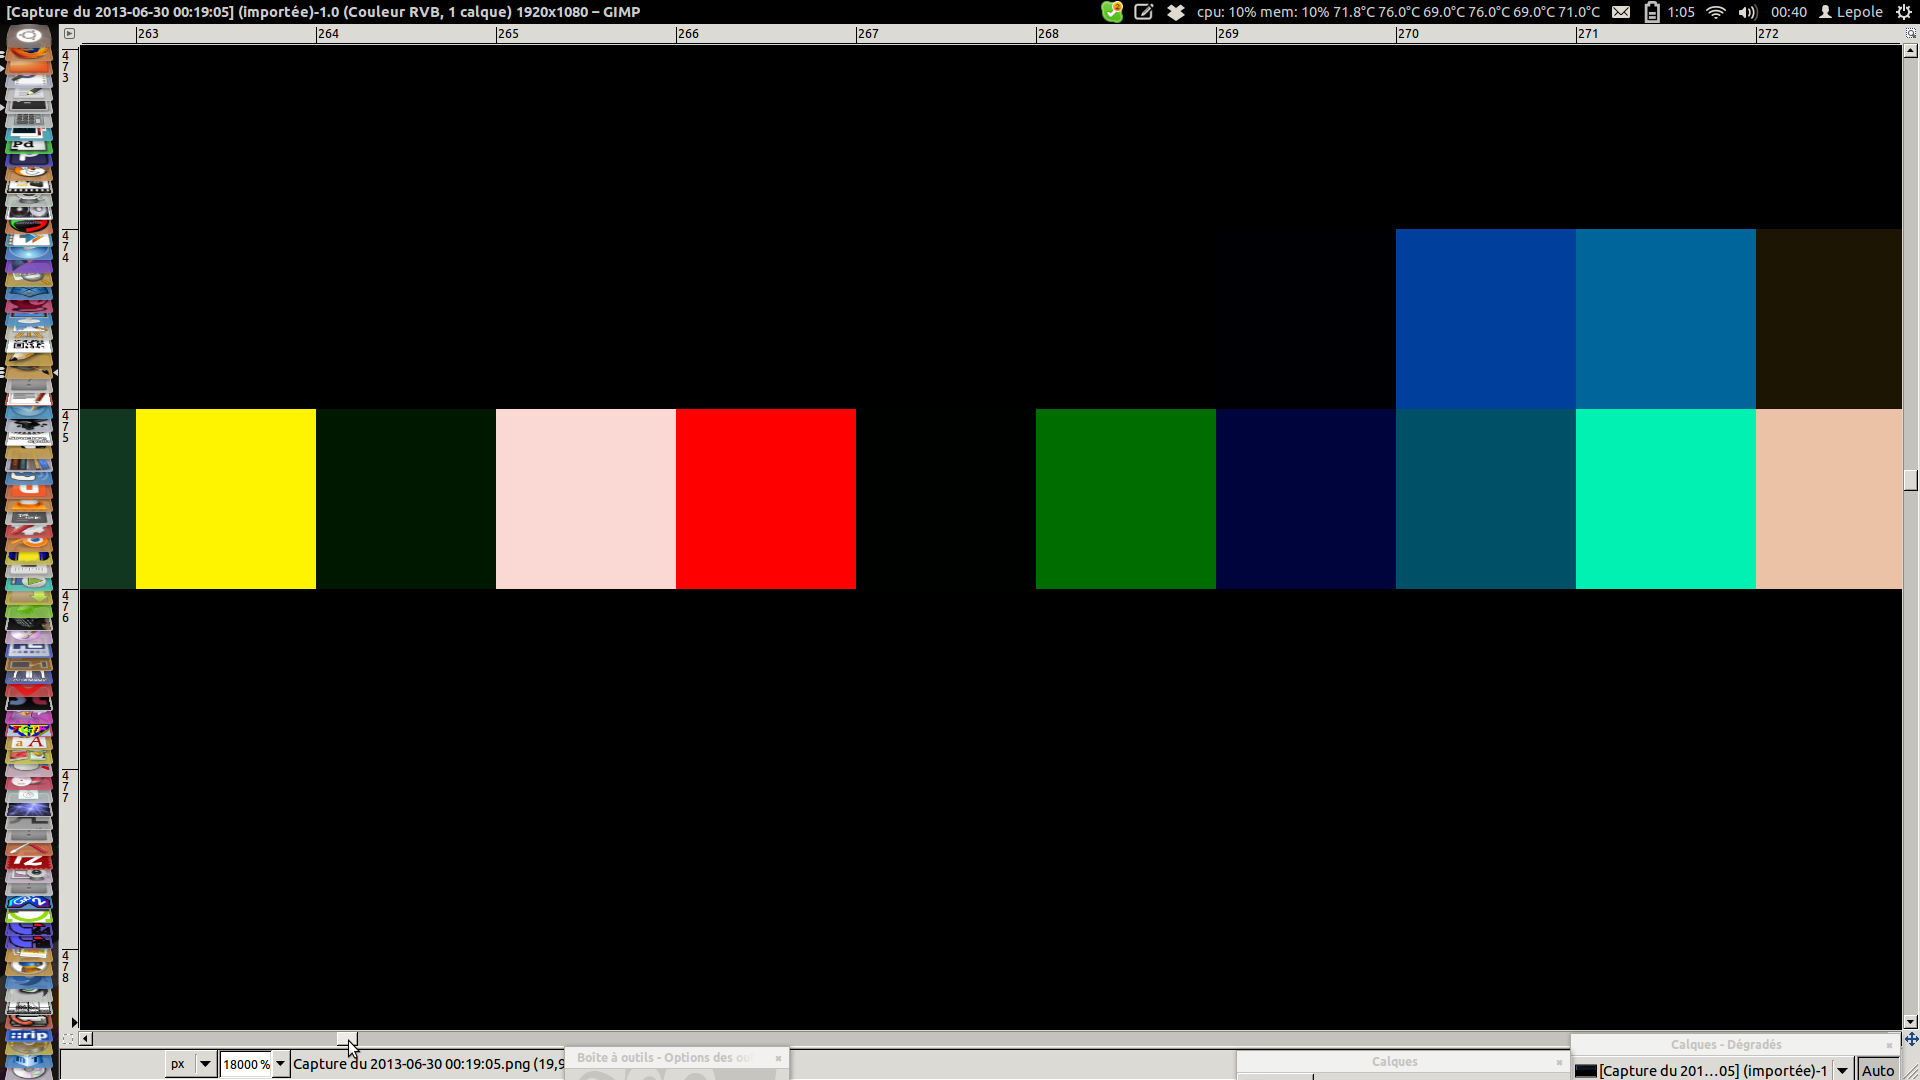
Task: Toggle quick mask button at bottom-left
Action: pyautogui.click(x=68, y=1039)
